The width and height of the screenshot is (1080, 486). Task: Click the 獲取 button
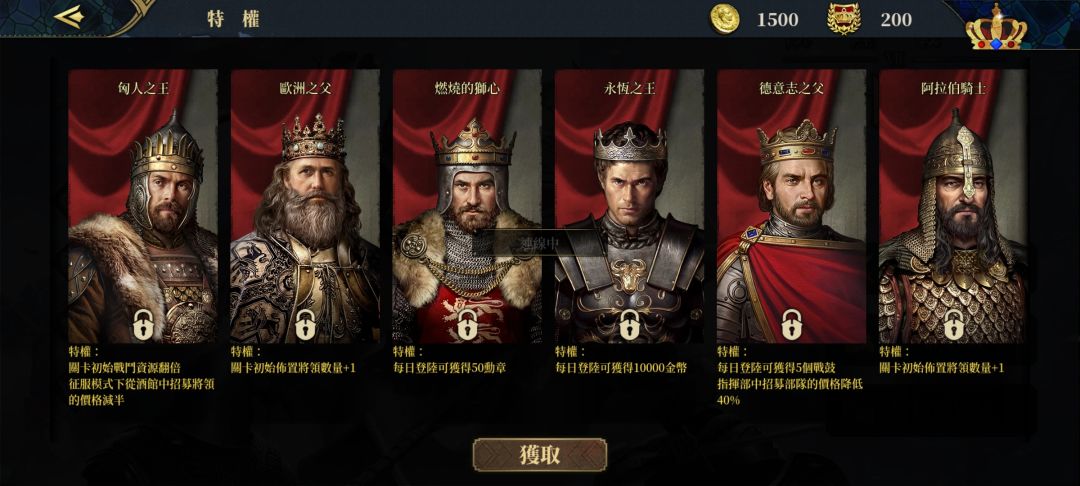540,455
